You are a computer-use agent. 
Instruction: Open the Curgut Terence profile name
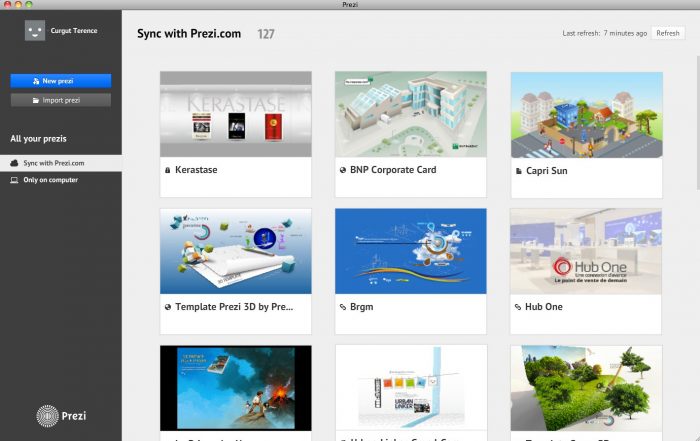click(x=74, y=30)
